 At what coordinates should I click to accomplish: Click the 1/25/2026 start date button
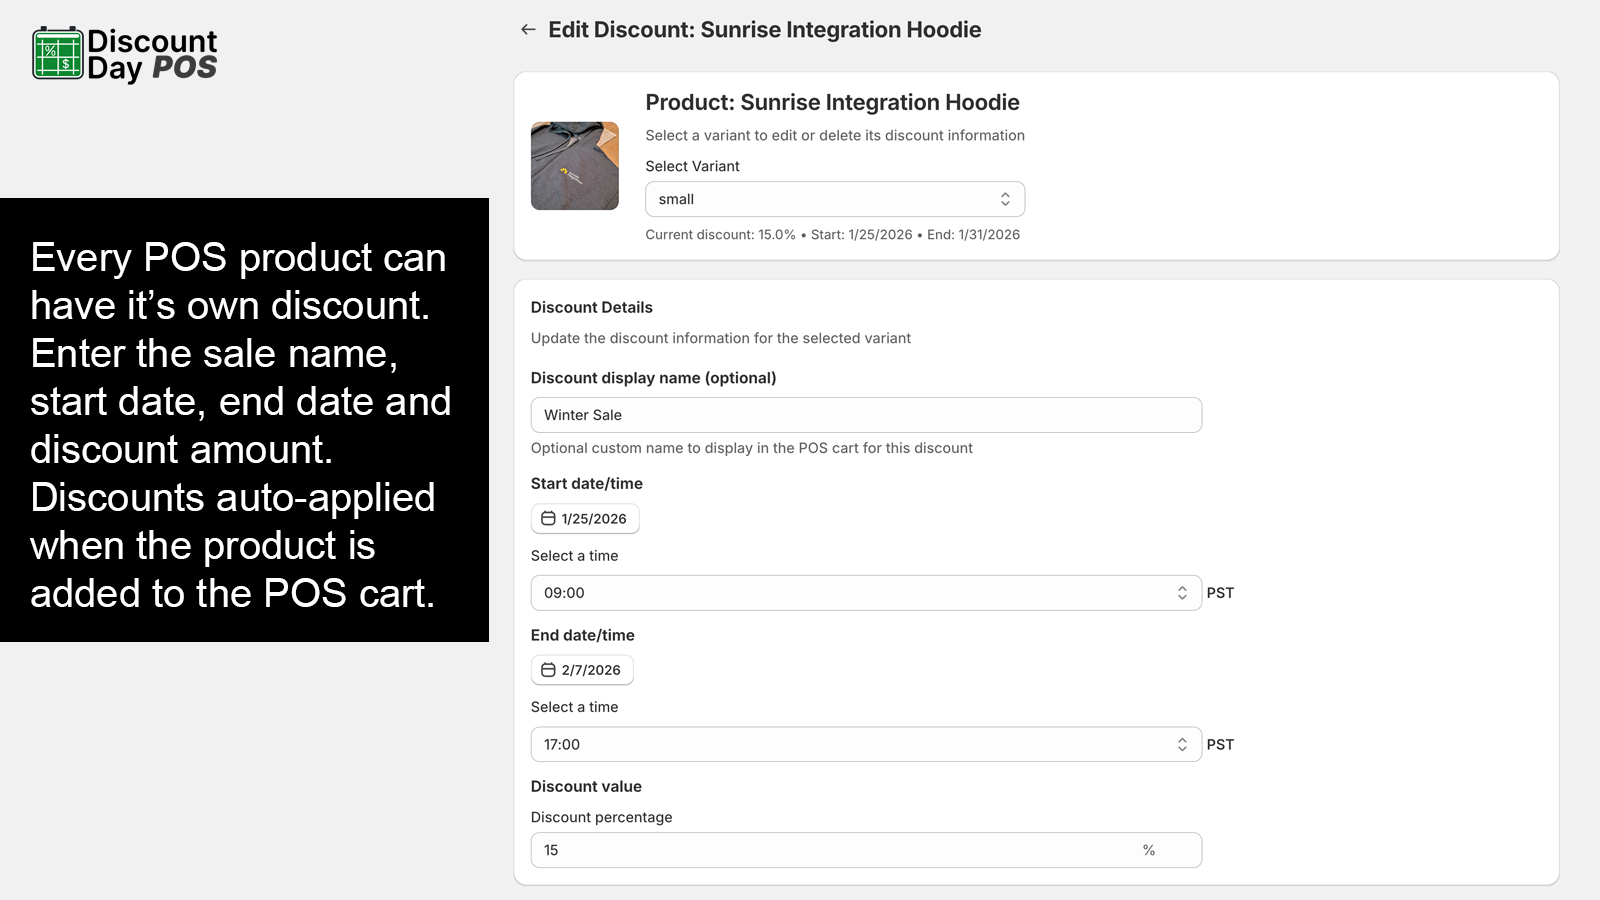pyautogui.click(x=585, y=518)
